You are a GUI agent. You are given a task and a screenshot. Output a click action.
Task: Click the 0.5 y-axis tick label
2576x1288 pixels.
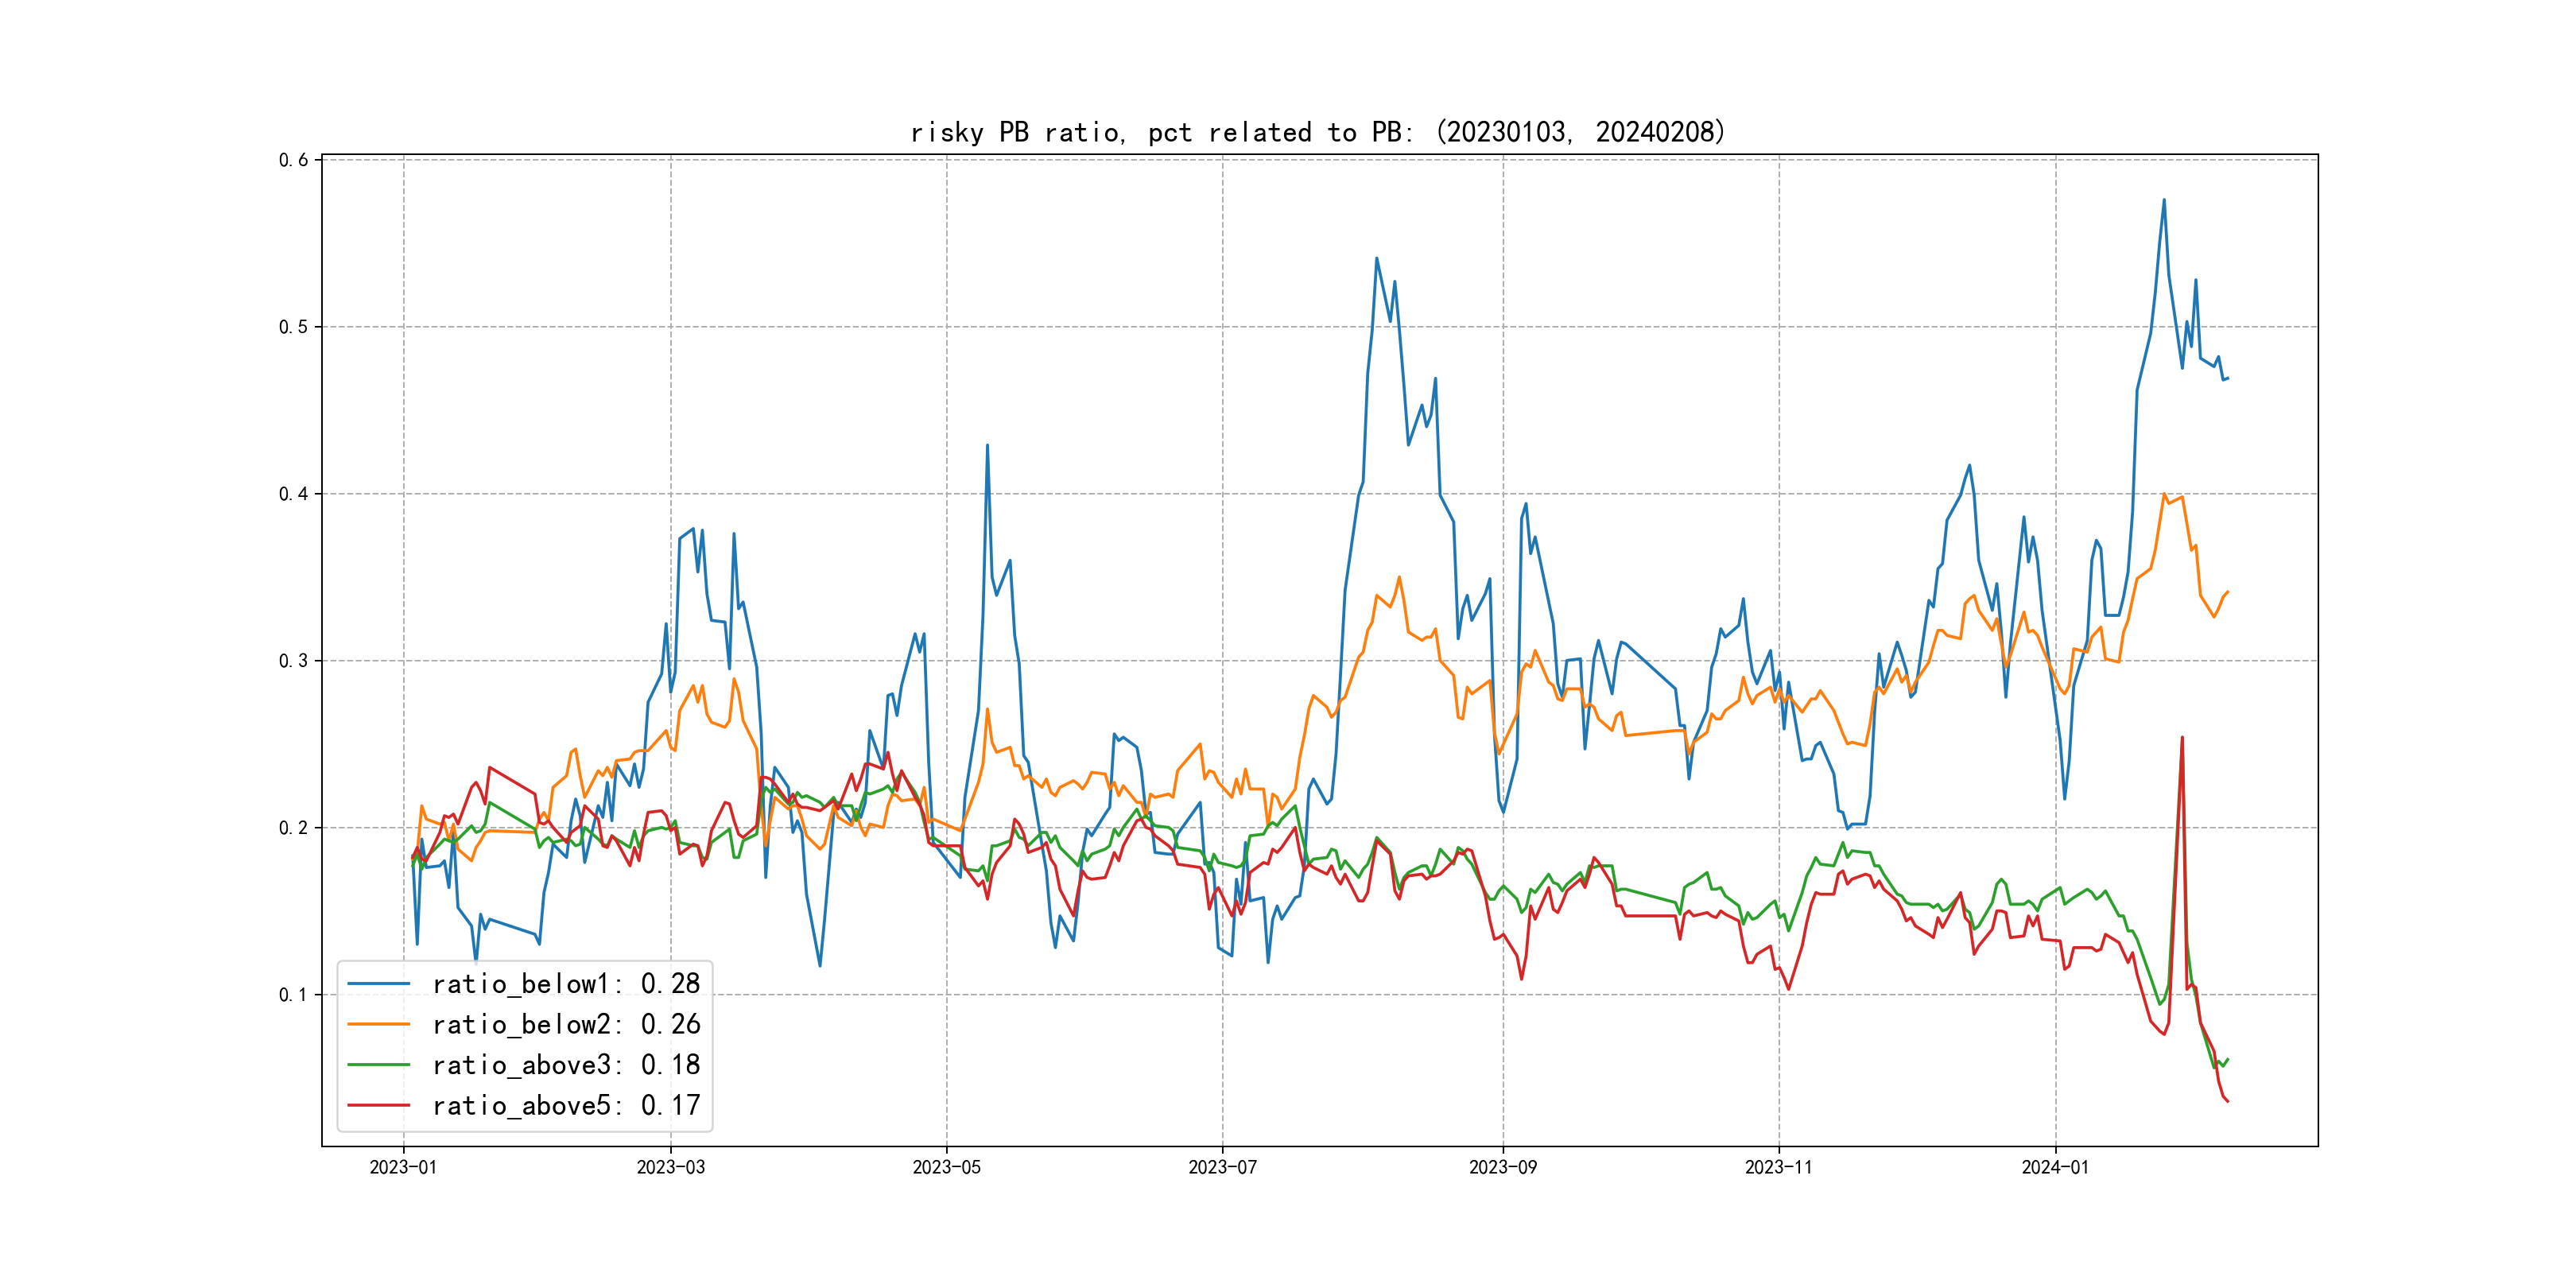[x=293, y=327]
